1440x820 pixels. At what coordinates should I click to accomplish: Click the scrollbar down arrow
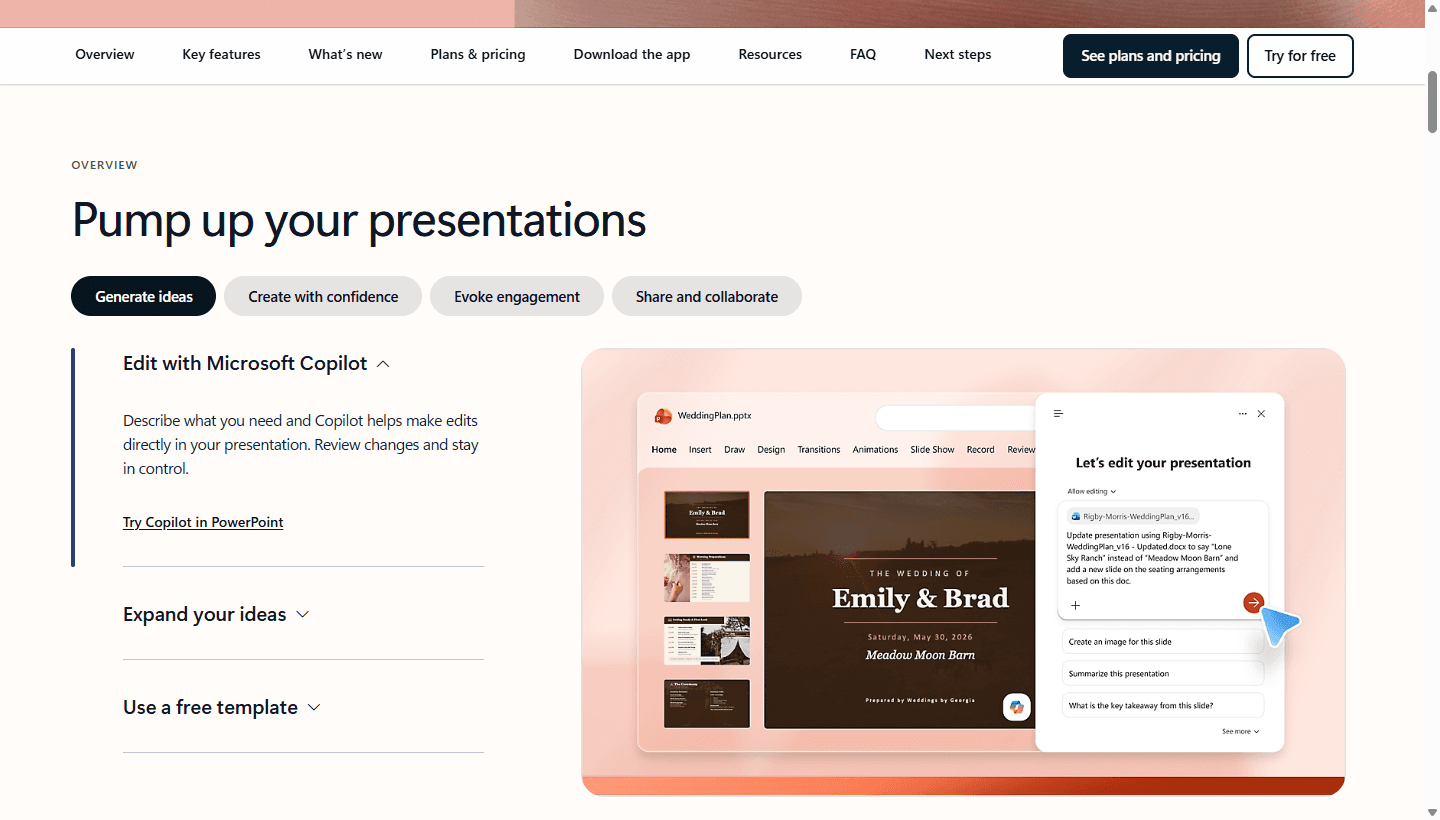[1432, 812]
